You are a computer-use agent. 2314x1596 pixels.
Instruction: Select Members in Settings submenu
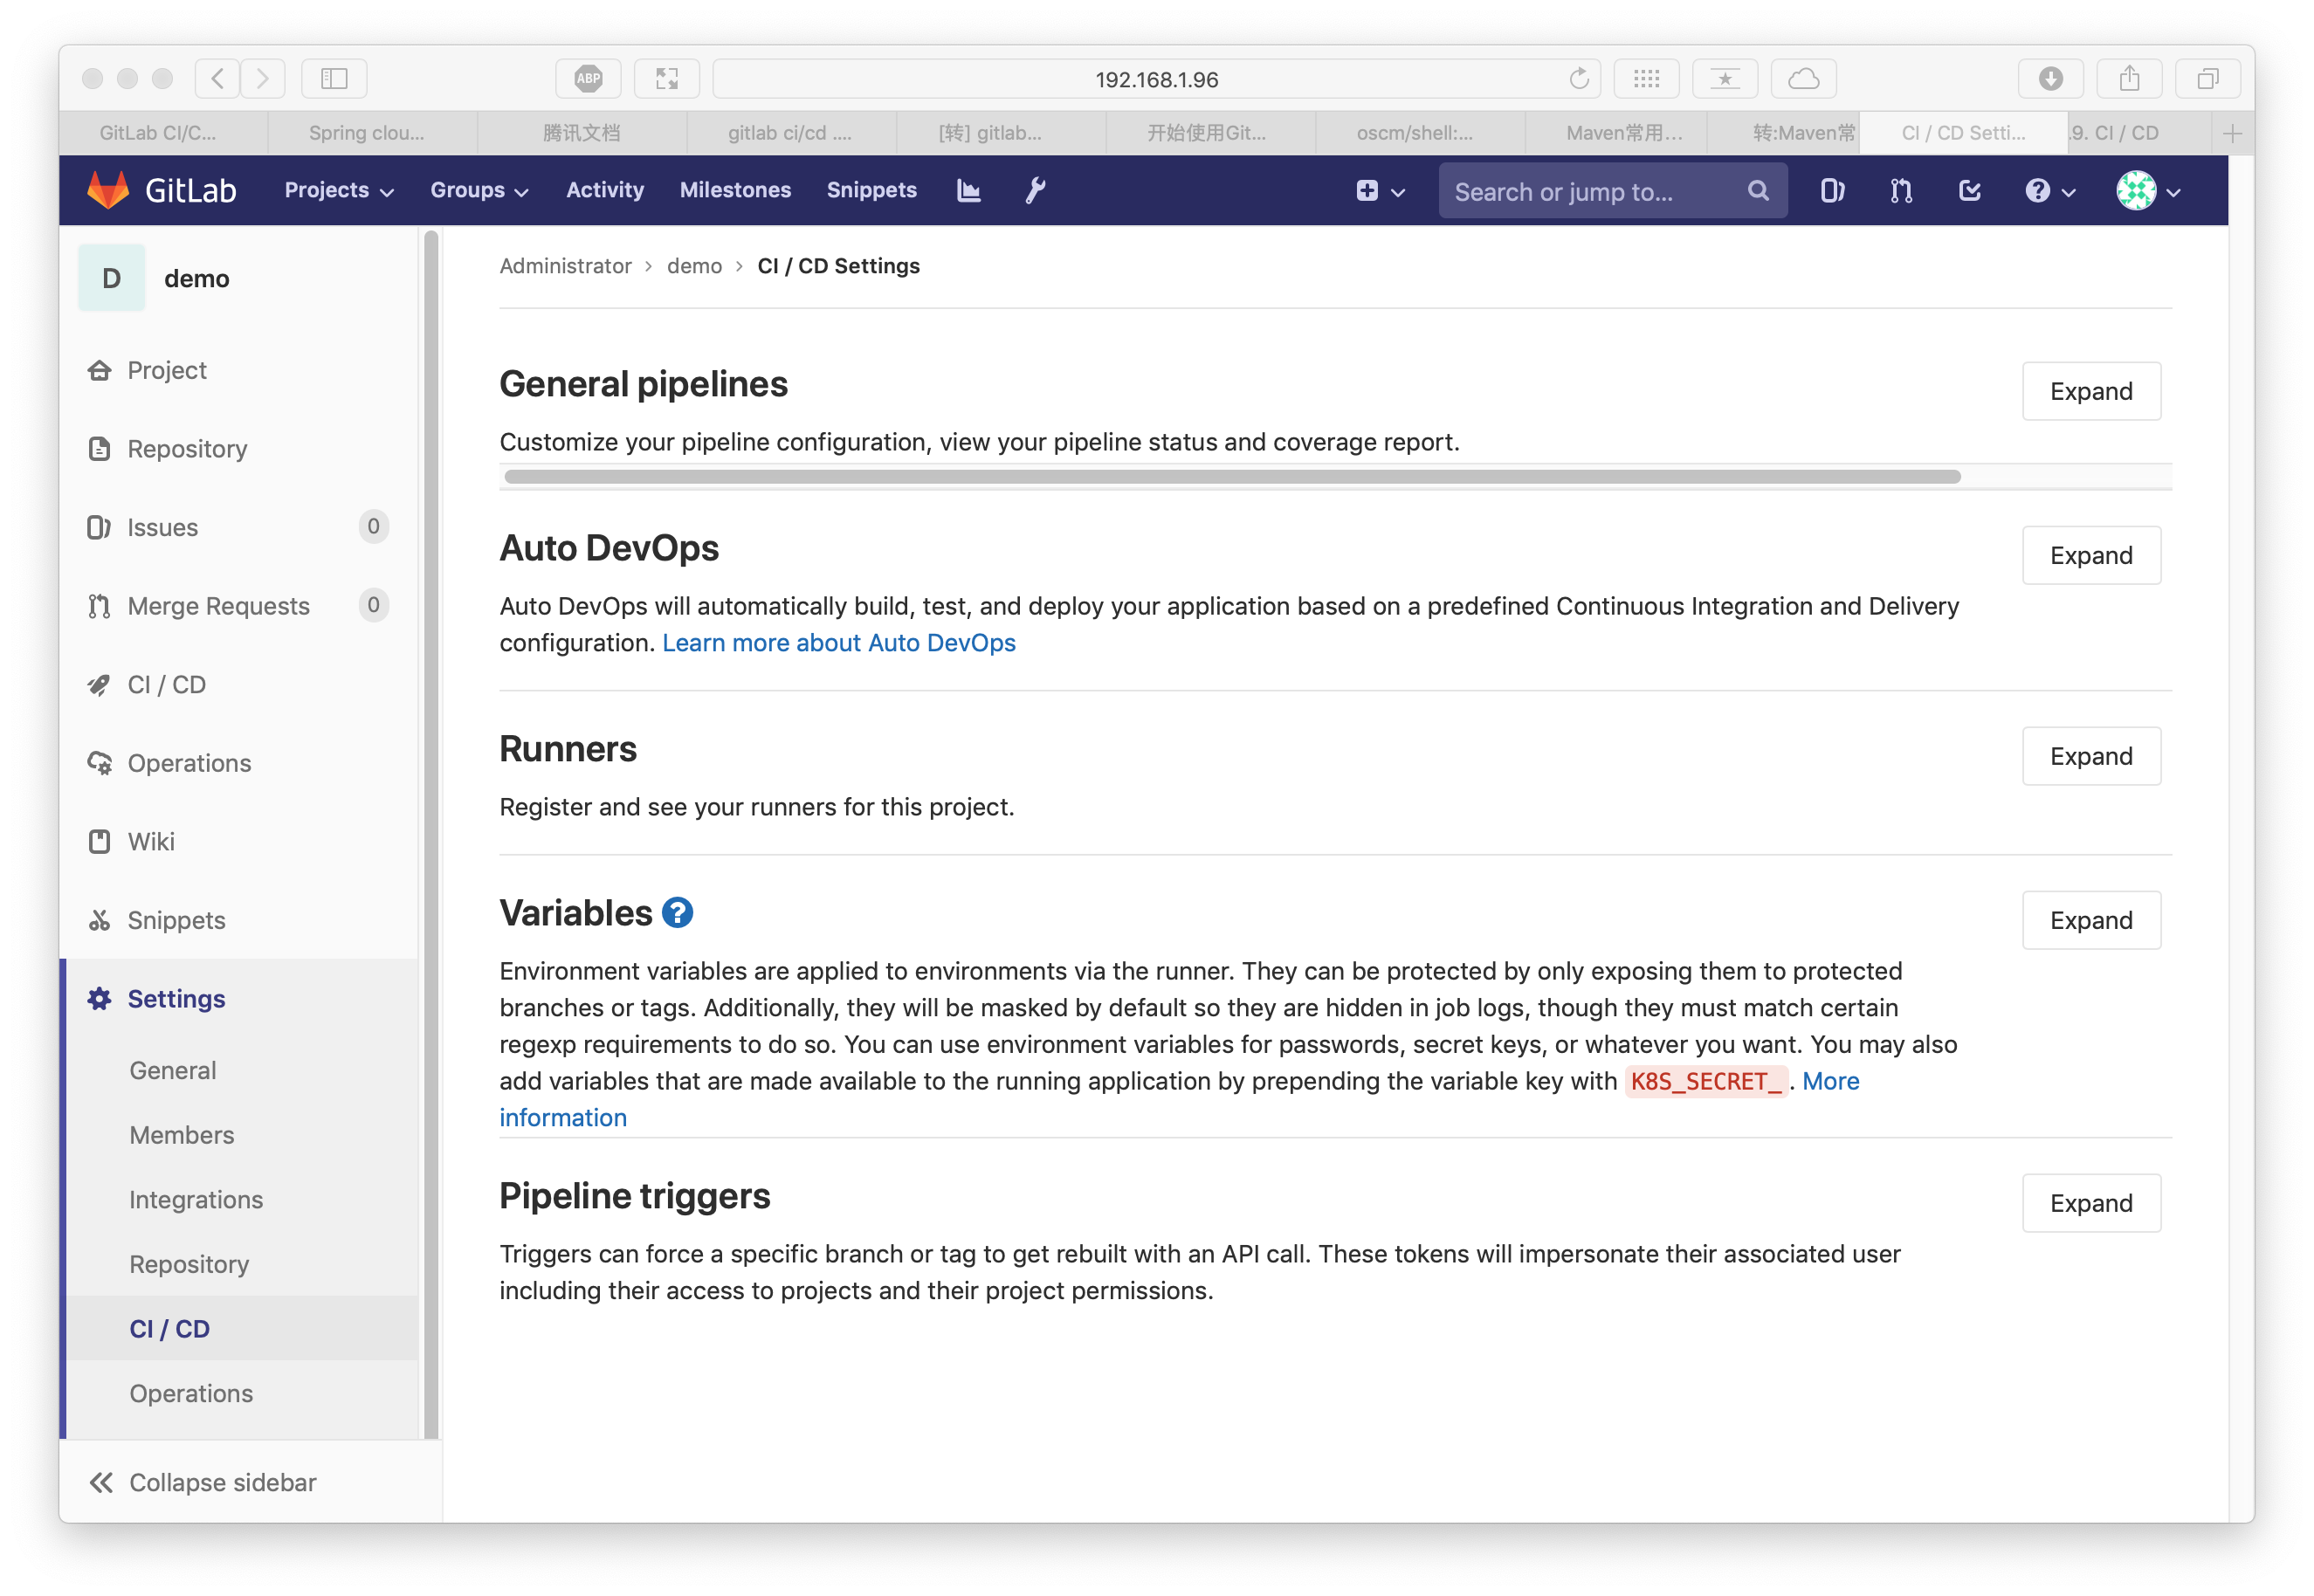pyautogui.click(x=181, y=1135)
